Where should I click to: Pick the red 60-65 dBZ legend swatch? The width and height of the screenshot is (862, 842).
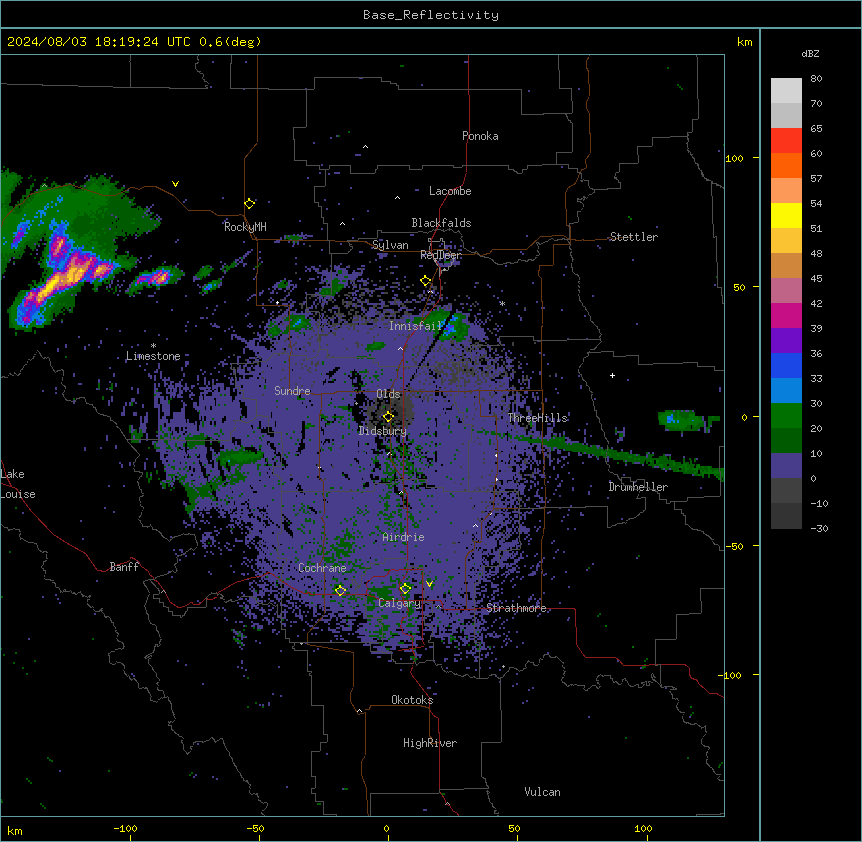[x=786, y=140]
